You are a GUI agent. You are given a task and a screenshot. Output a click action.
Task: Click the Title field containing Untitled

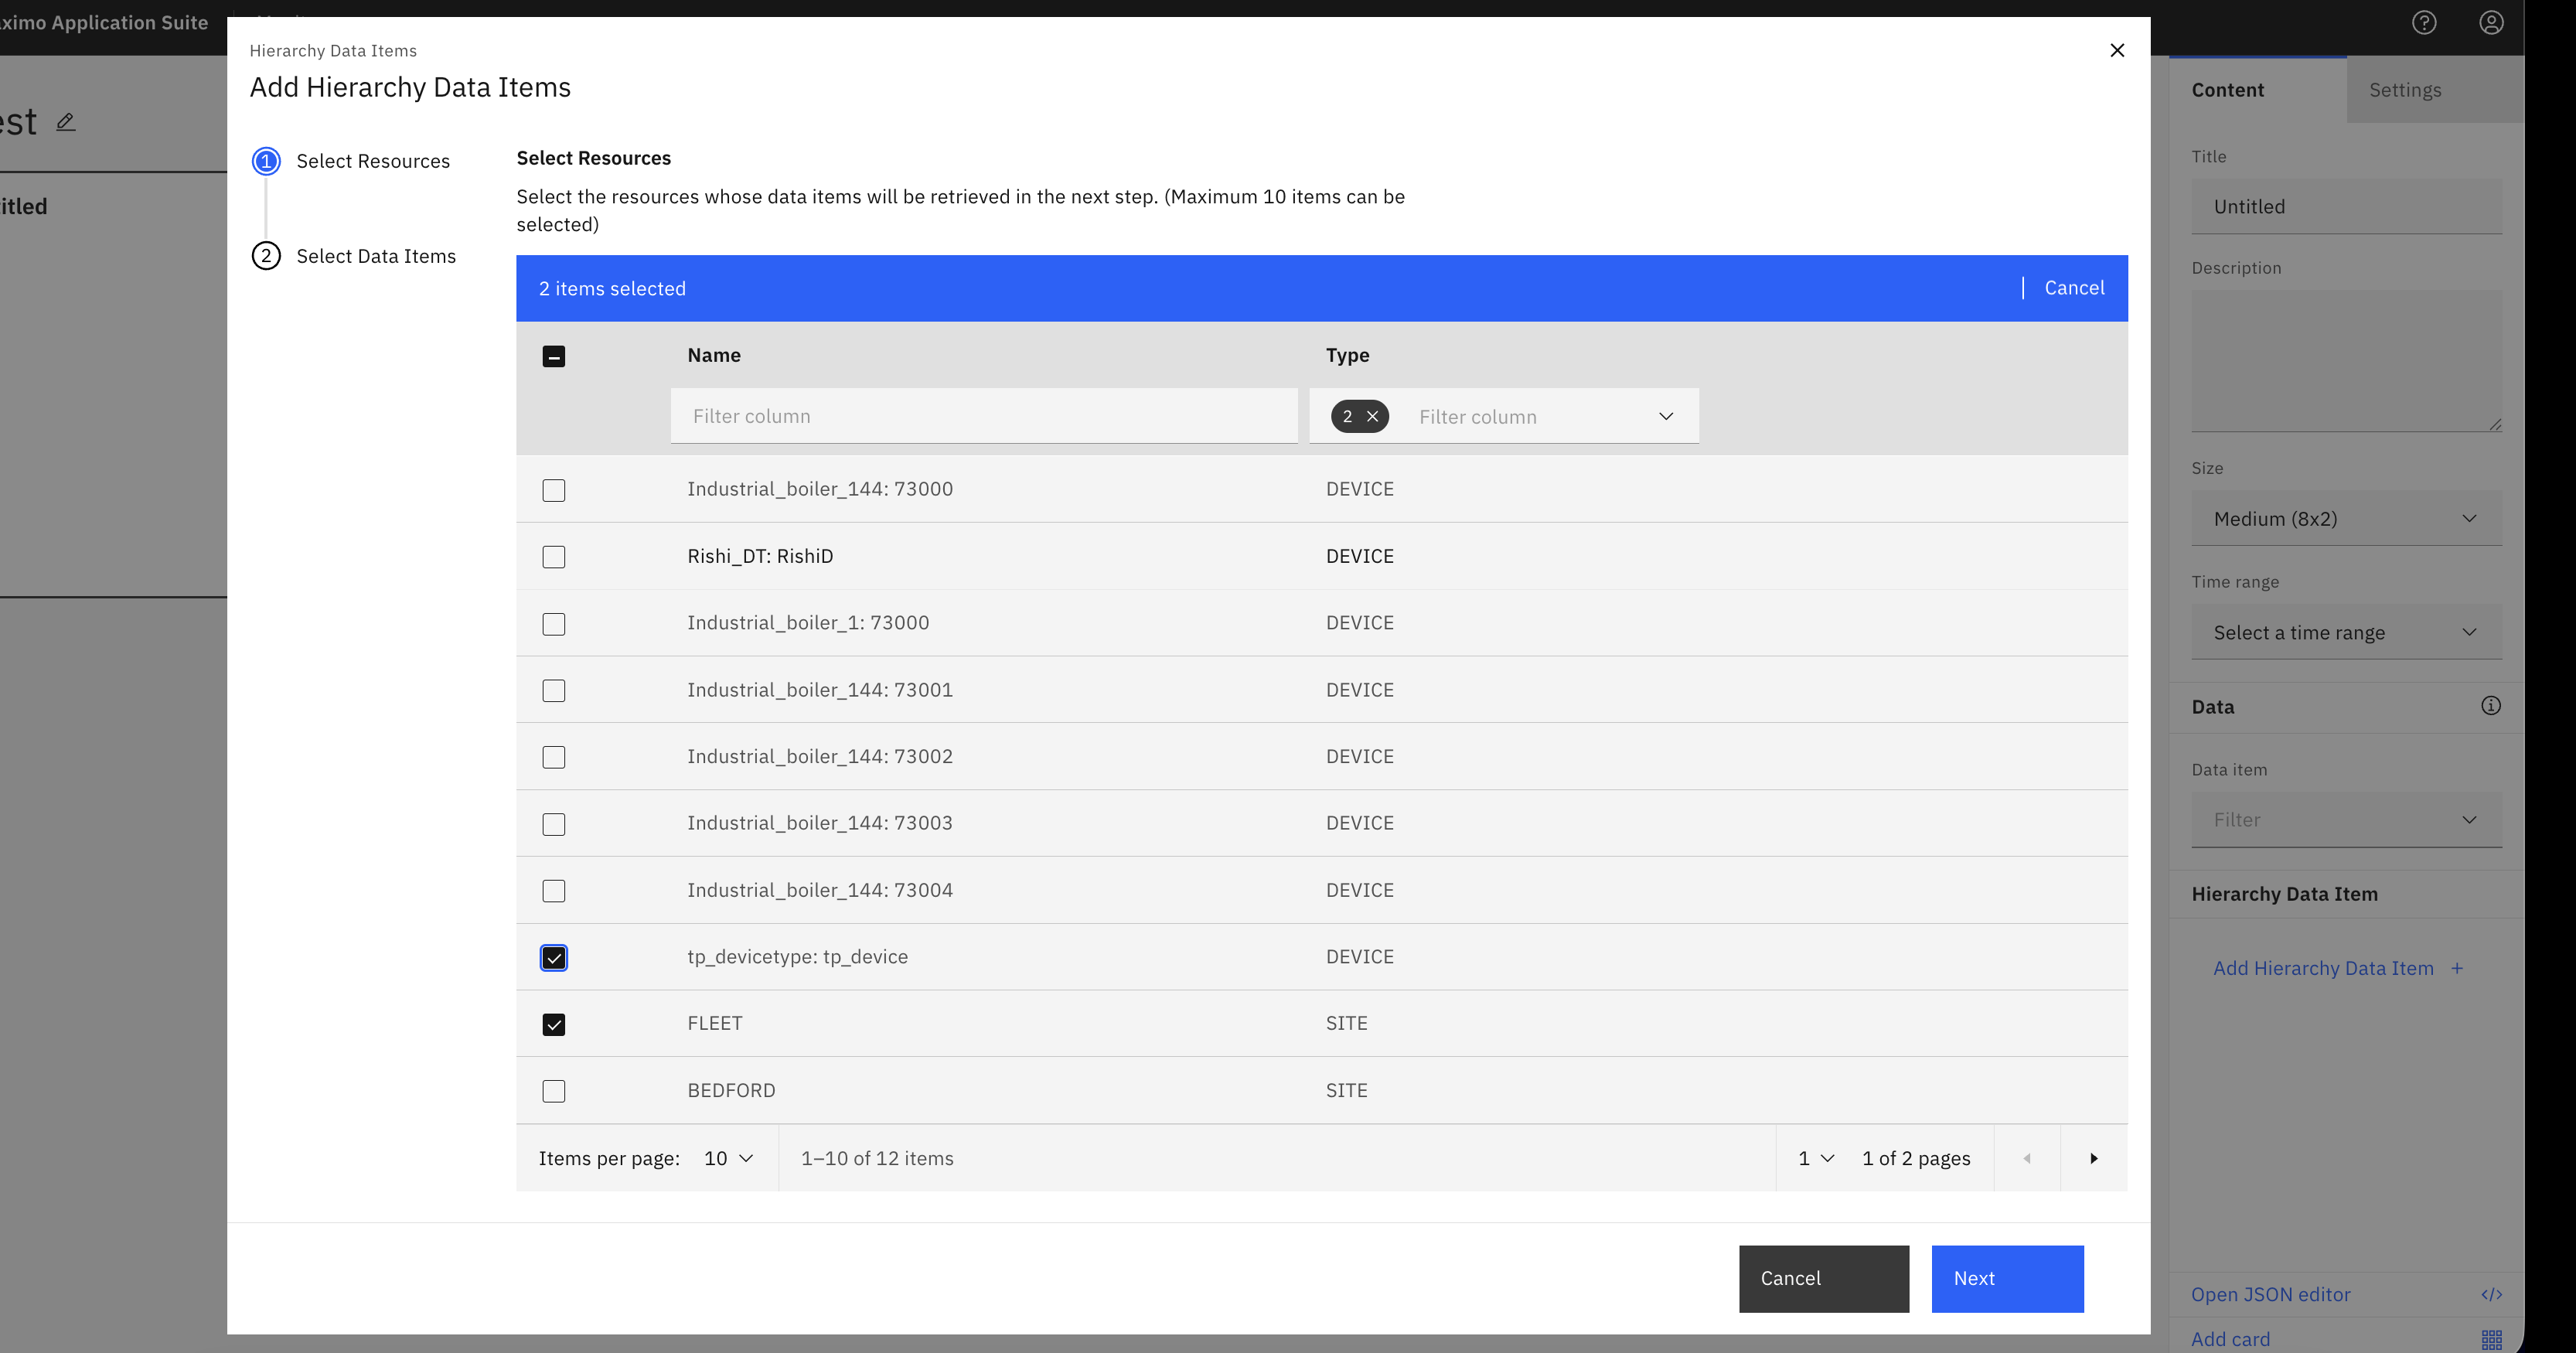(x=2346, y=207)
